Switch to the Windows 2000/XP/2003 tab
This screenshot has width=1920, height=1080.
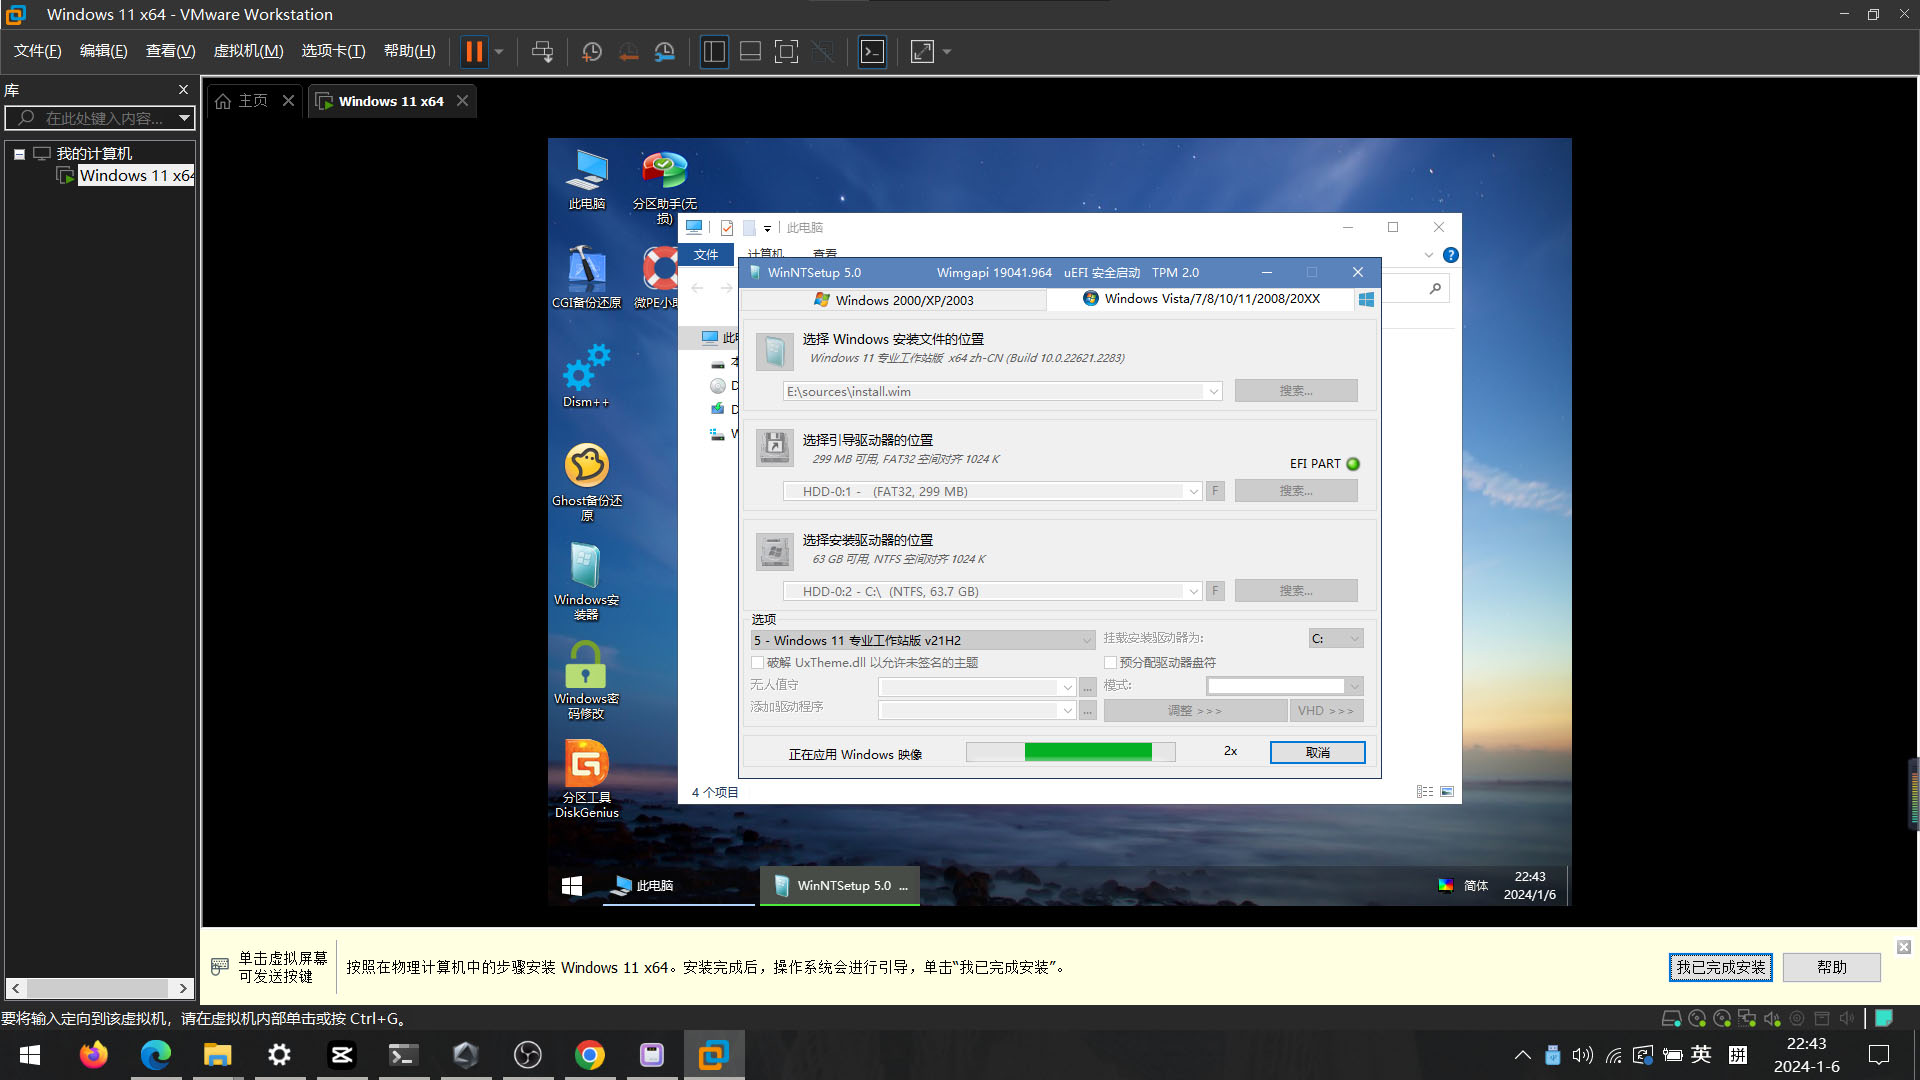(x=893, y=300)
